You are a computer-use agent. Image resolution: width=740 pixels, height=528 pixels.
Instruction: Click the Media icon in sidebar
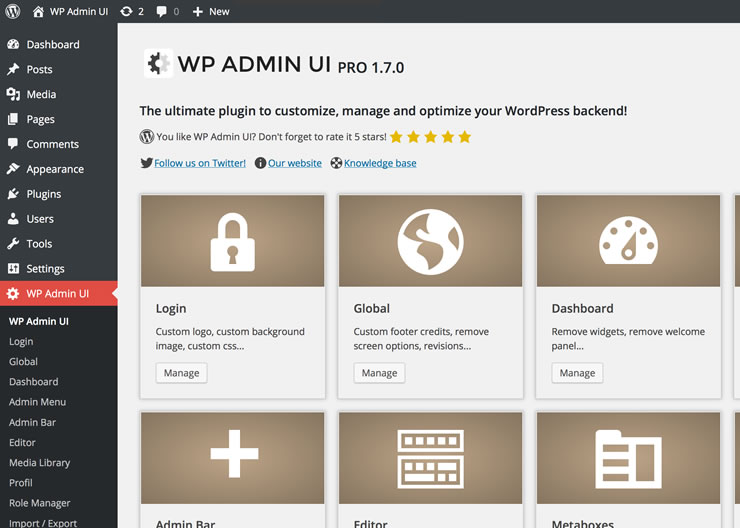point(13,94)
